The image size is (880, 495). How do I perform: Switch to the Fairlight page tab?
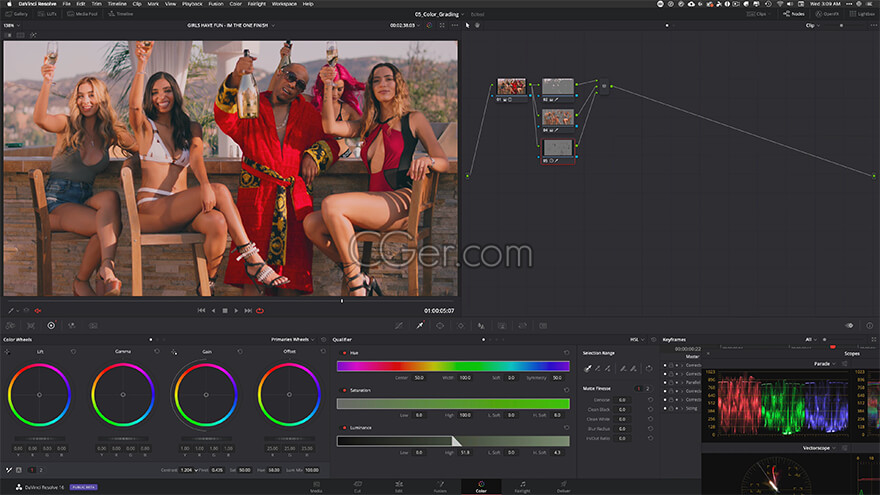pos(522,487)
